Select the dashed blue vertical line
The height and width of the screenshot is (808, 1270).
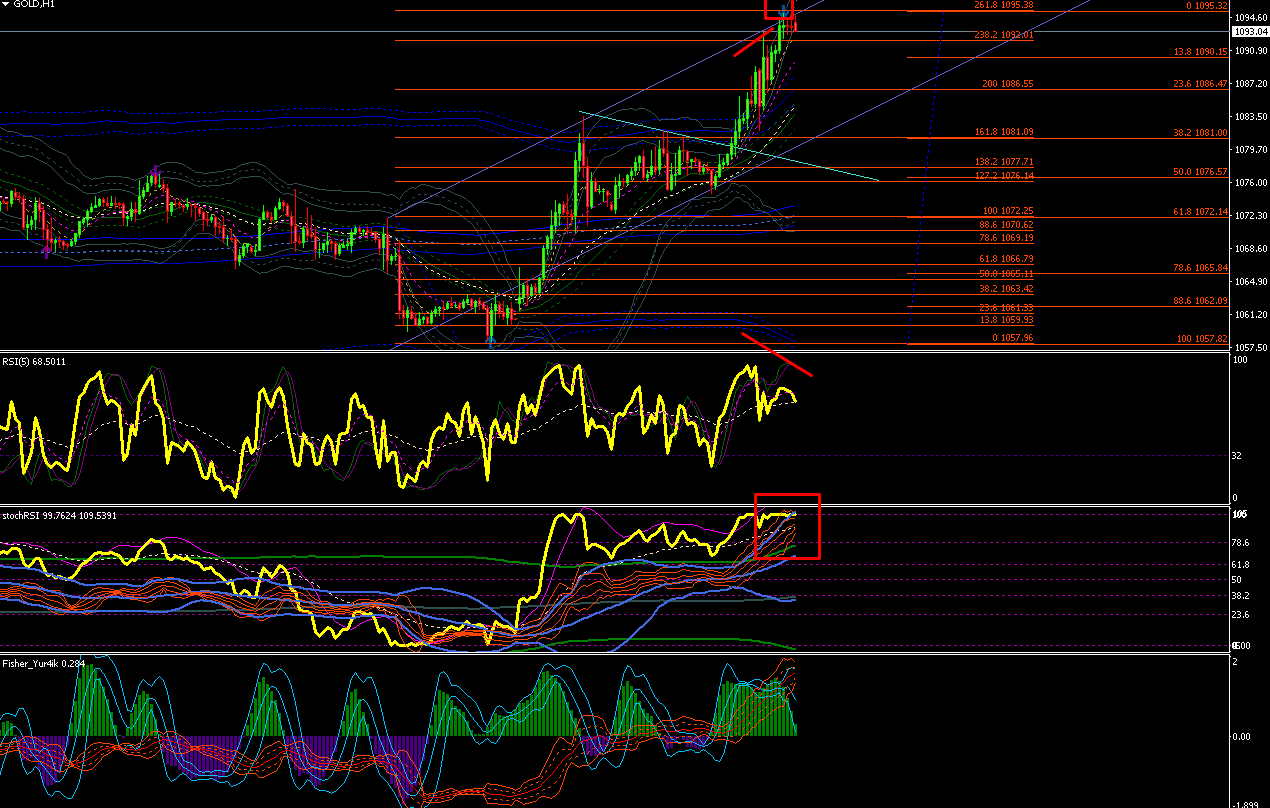926,178
